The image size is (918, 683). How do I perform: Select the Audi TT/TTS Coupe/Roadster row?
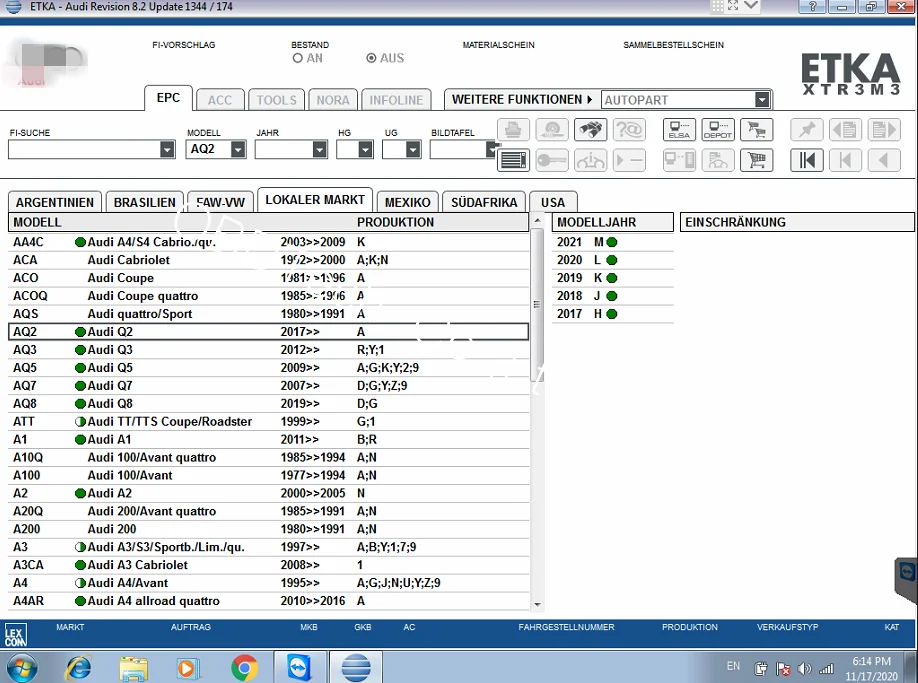tap(269, 422)
